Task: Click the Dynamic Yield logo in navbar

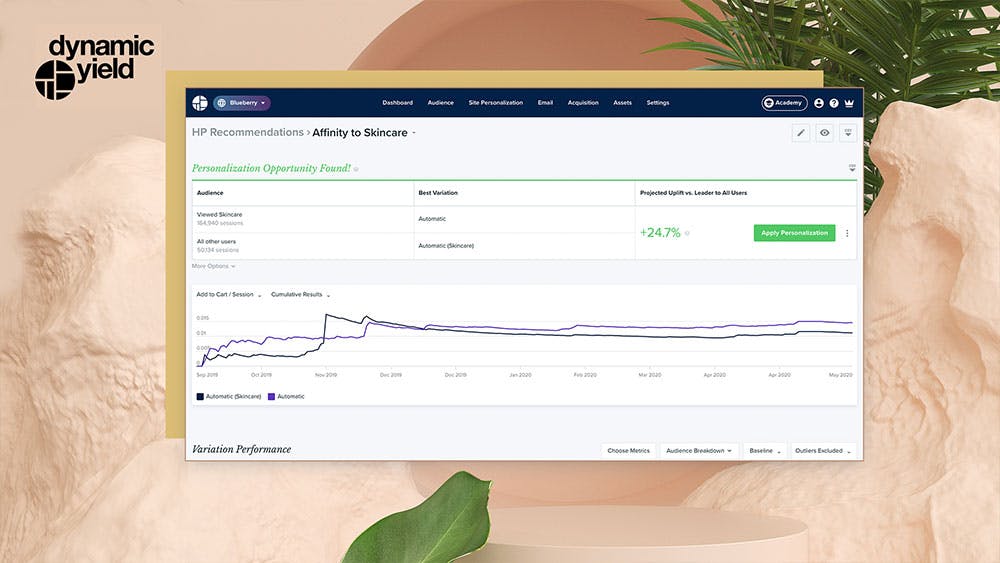Action: pos(200,103)
